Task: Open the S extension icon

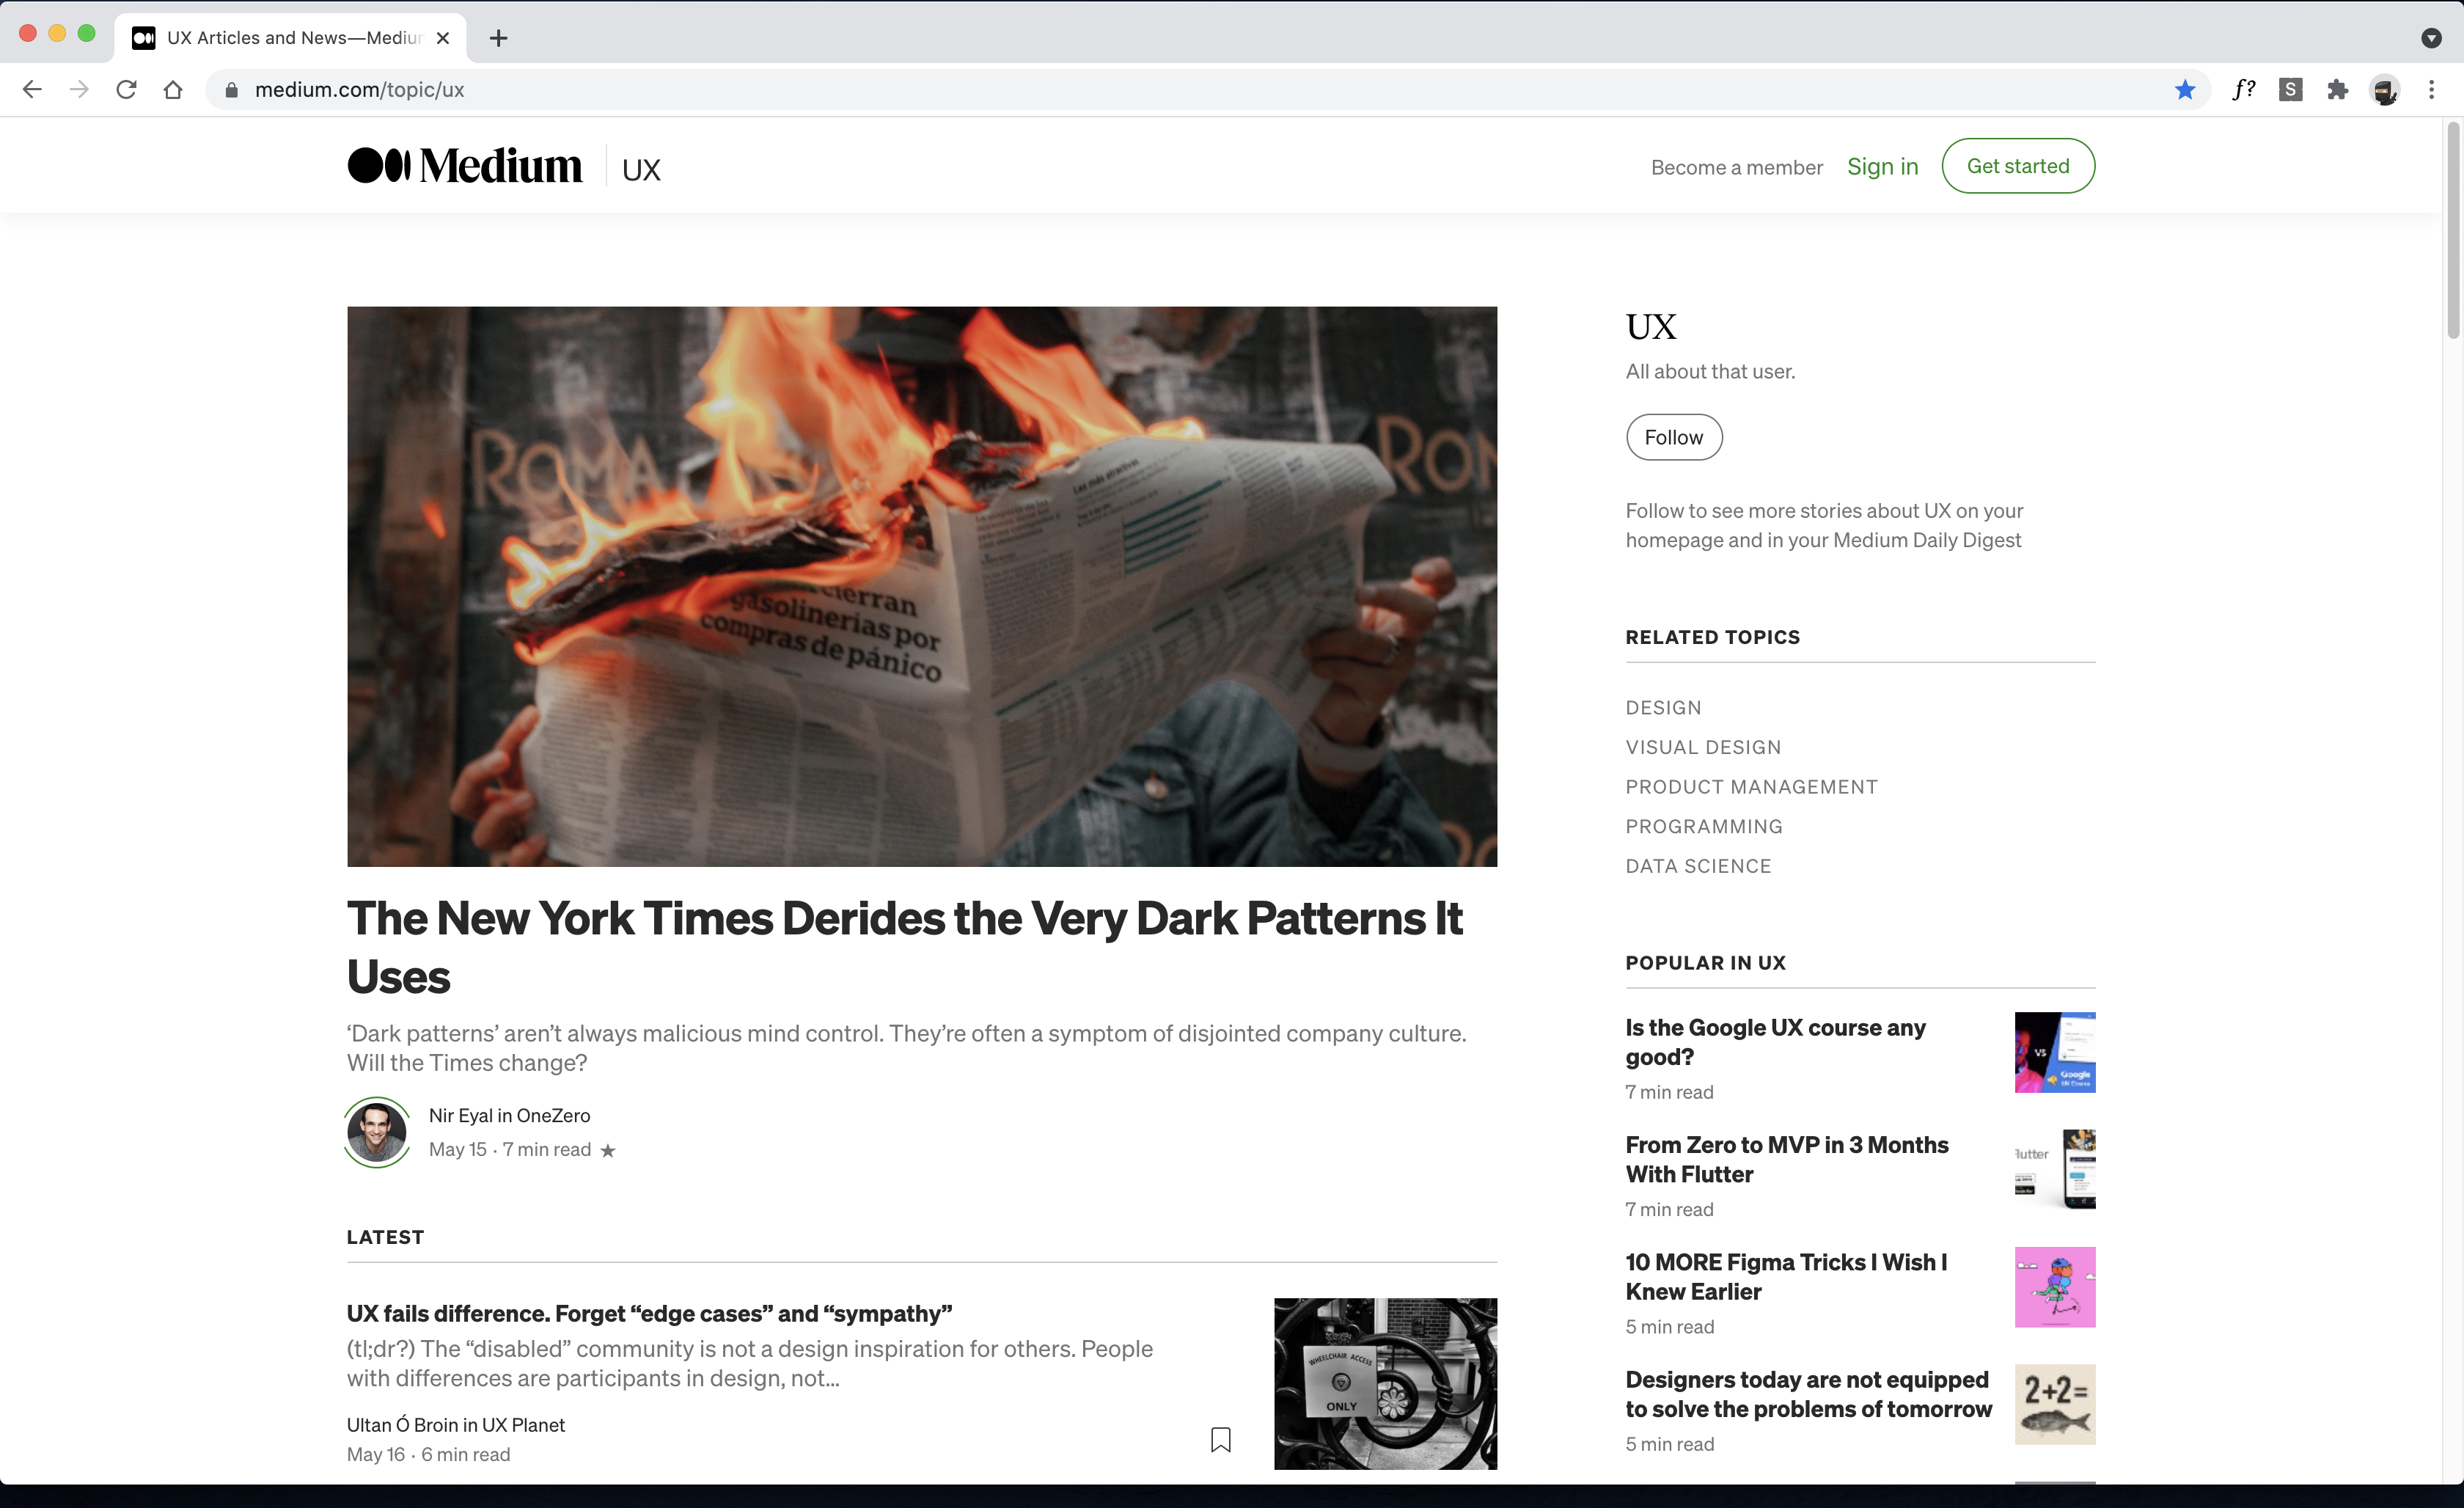Action: (x=2291, y=90)
